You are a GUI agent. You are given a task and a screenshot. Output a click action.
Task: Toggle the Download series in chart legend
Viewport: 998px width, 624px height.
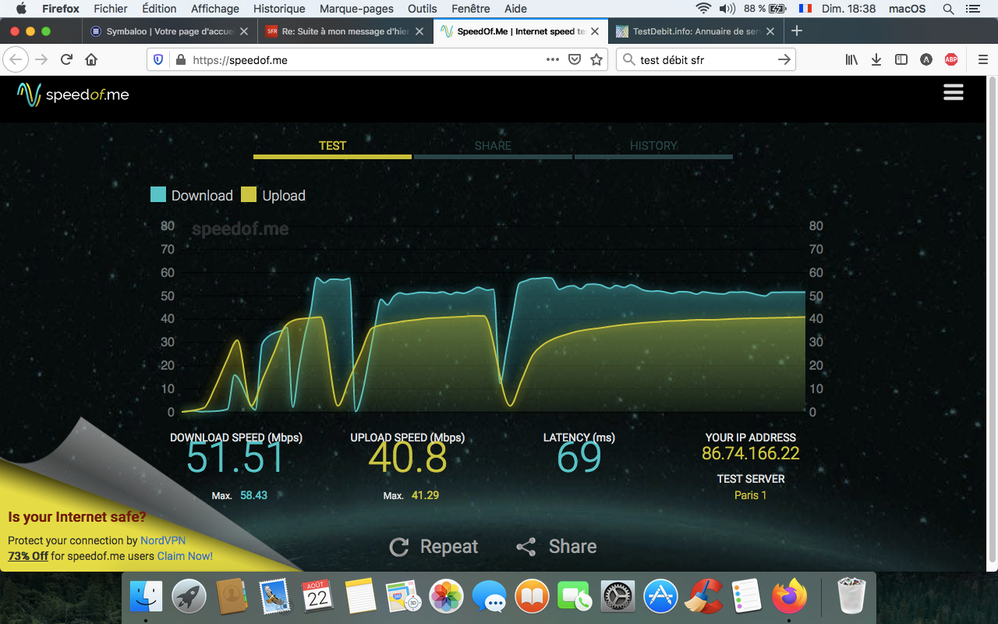click(x=192, y=196)
